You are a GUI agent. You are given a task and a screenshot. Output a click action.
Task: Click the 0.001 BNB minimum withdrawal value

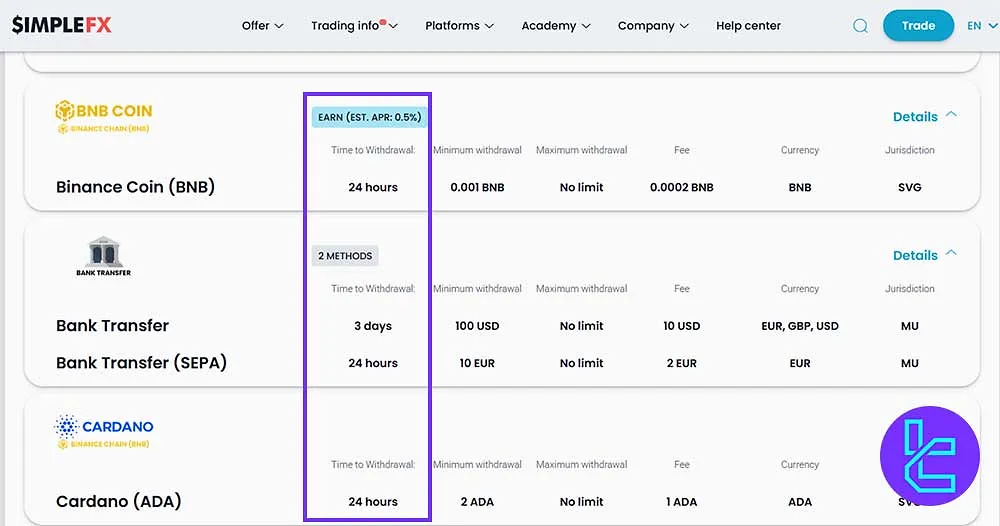[477, 187]
